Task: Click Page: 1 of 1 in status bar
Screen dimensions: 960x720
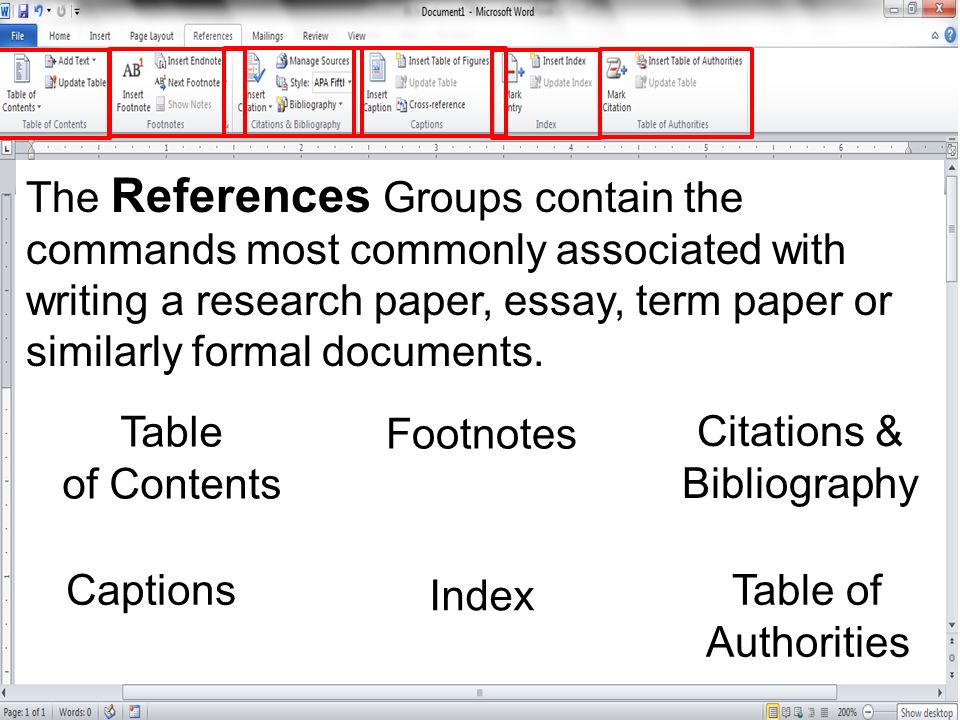Action: click(x=24, y=712)
